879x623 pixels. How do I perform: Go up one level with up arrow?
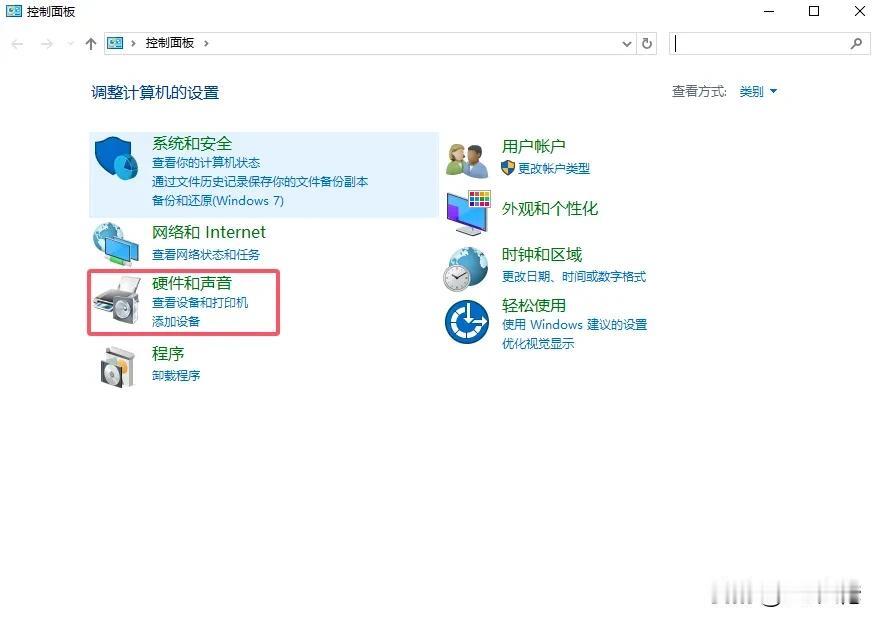click(x=91, y=44)
